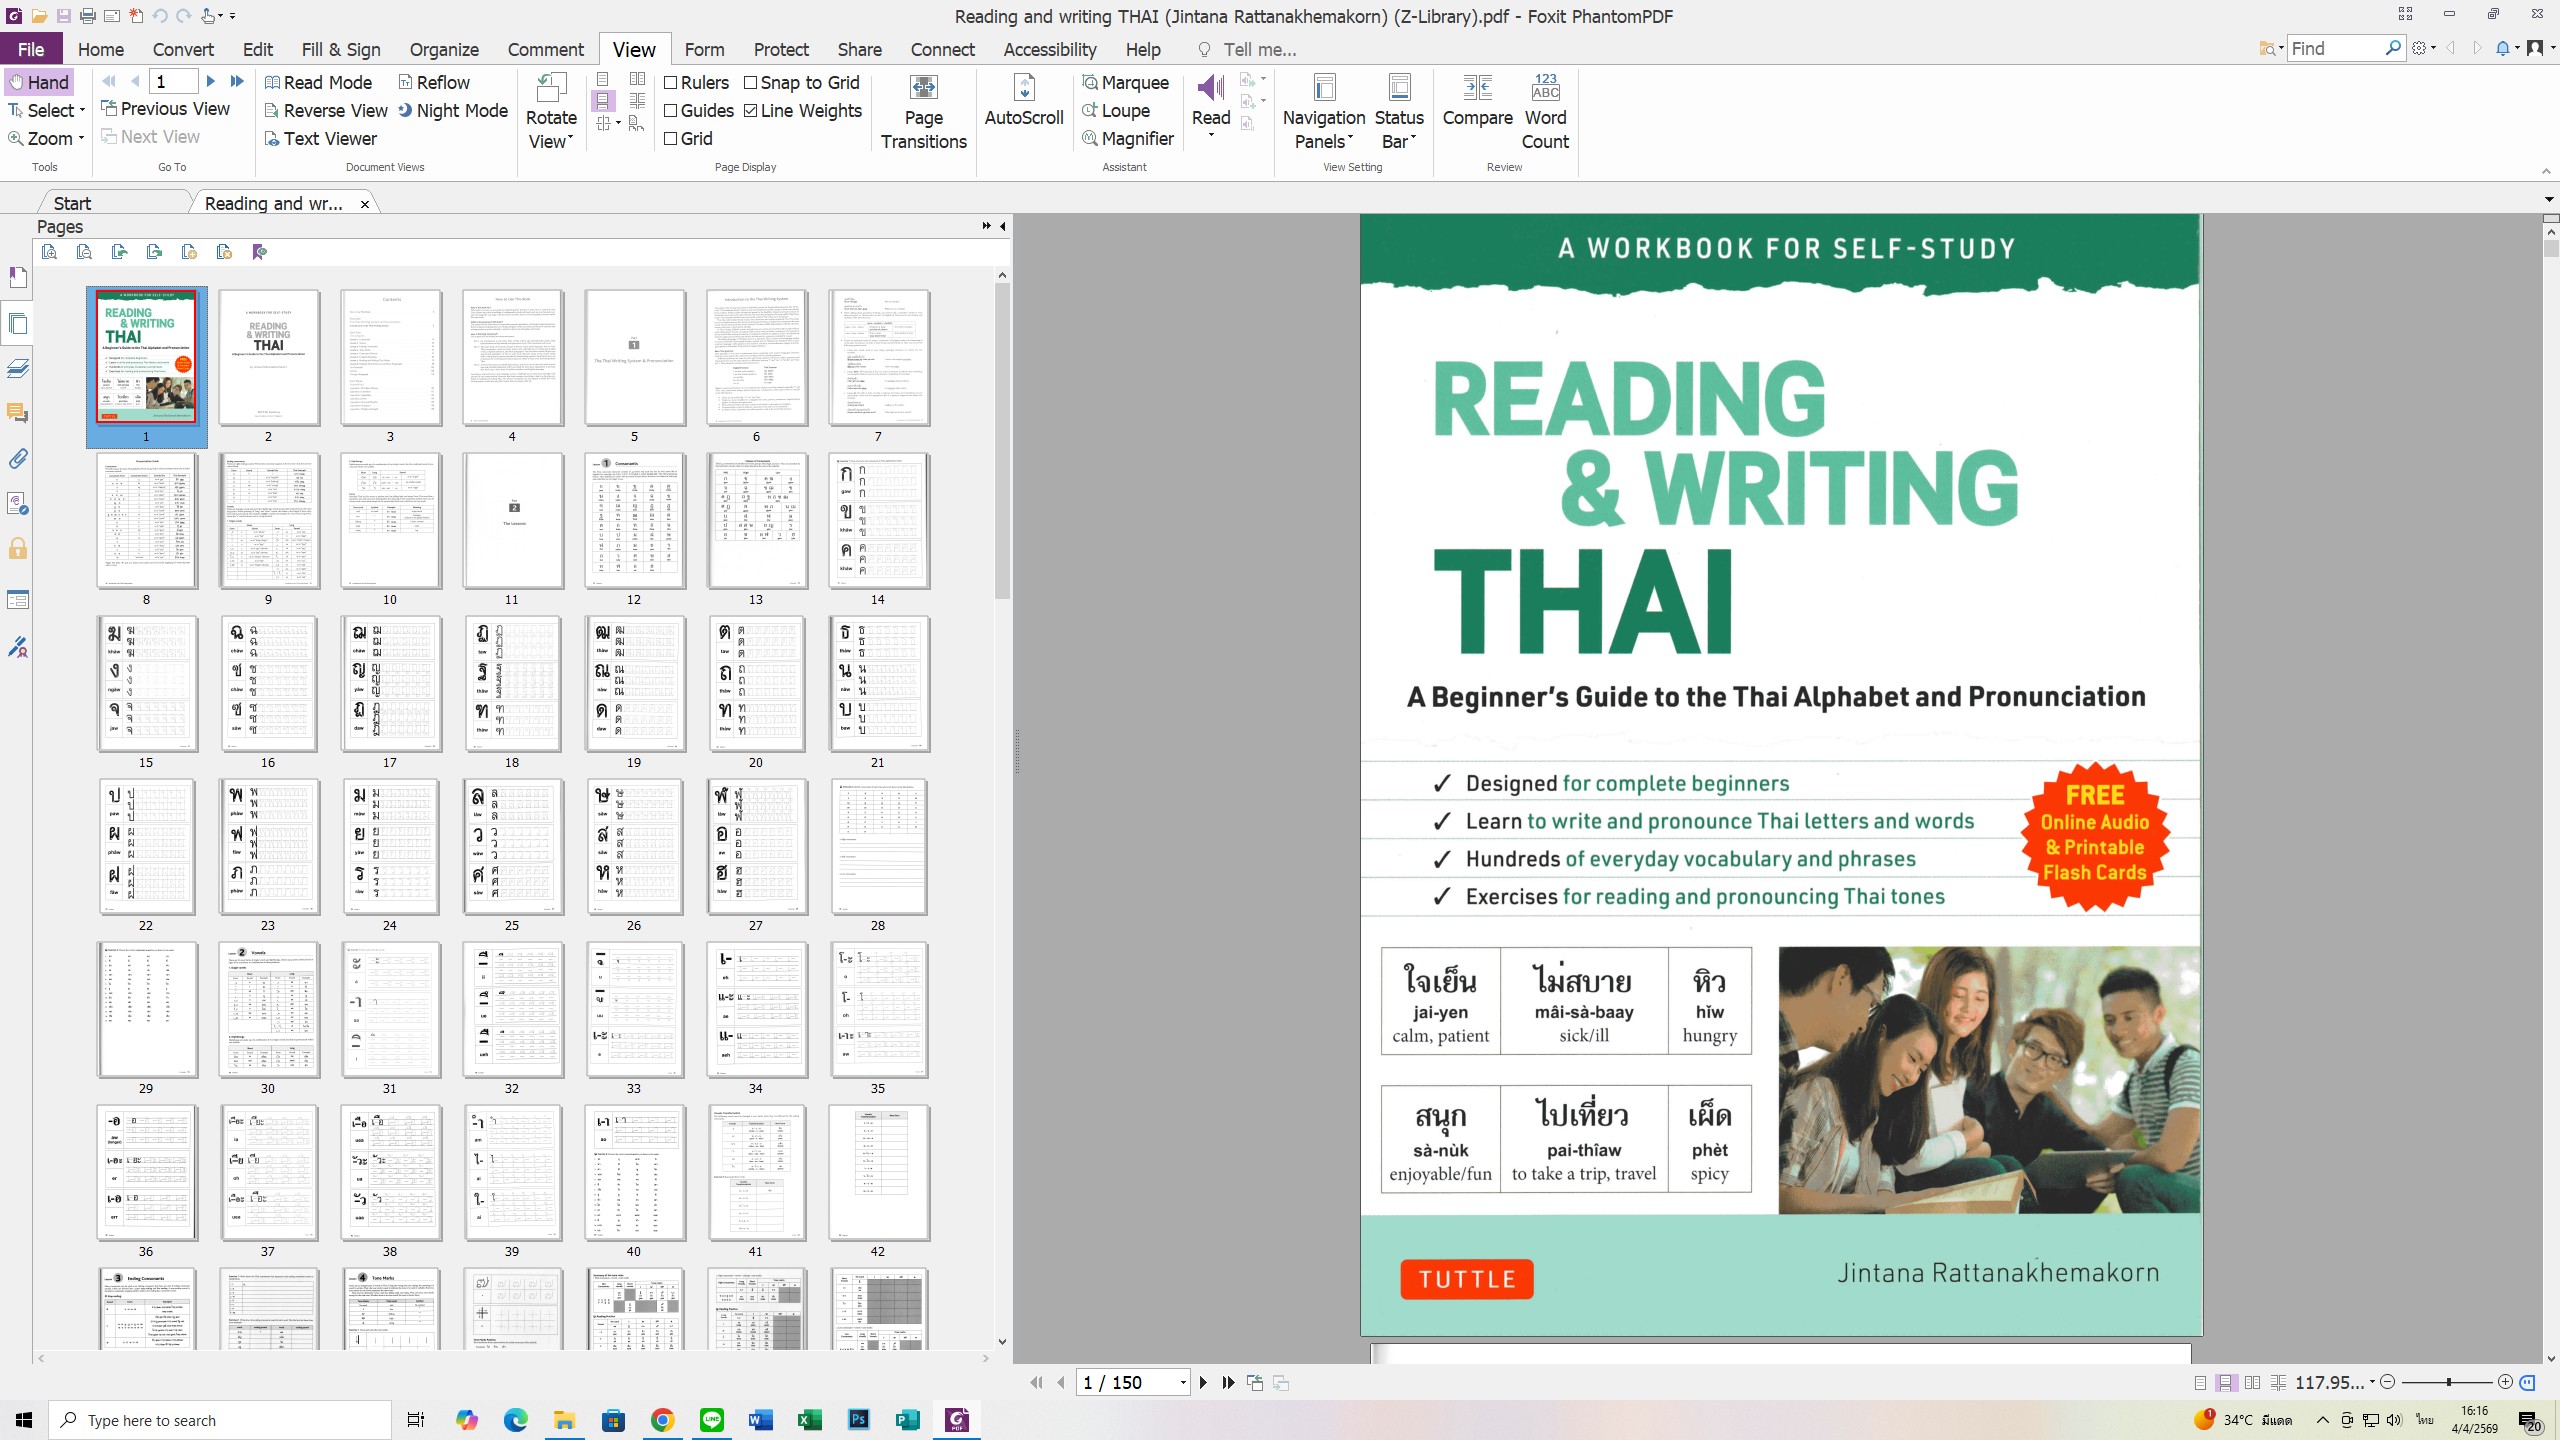The height and width of the screenshot is (1440, 2560).
Task: Enable Night Mode view
Action: (453, 110)
